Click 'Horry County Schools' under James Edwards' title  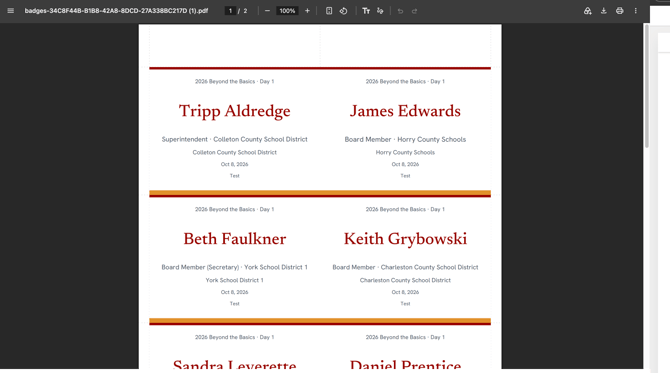click(405, 153)
